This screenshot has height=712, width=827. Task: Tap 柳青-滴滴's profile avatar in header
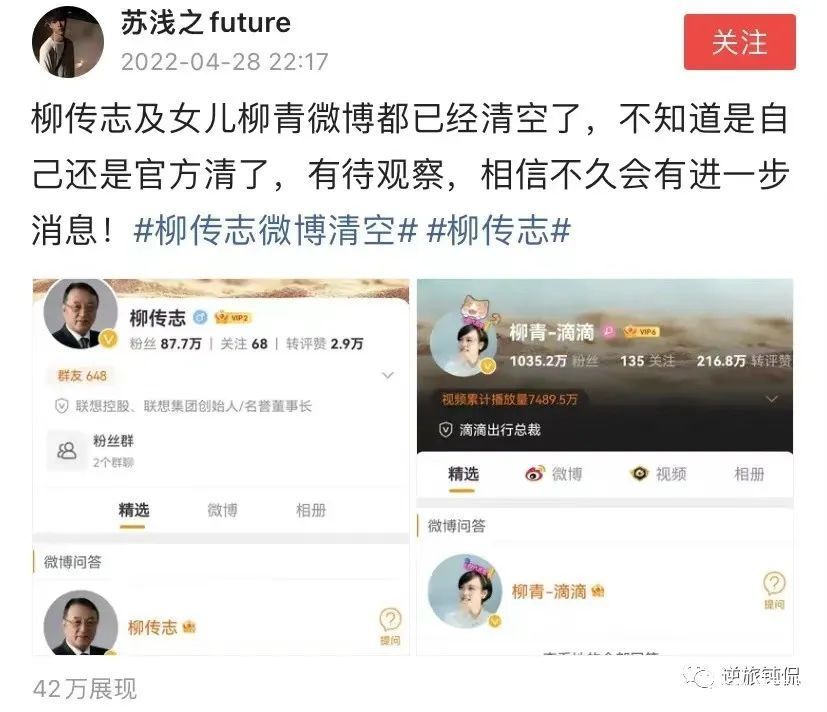tap(464, 343)
